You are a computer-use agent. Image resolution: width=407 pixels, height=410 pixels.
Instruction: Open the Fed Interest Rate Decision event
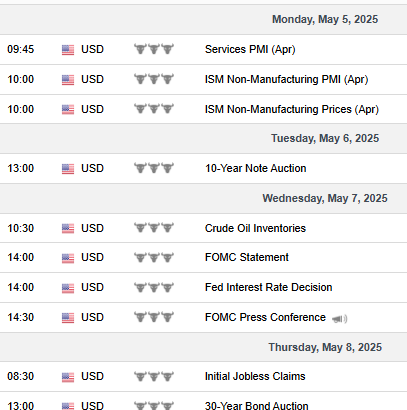(x=268, y=287)
